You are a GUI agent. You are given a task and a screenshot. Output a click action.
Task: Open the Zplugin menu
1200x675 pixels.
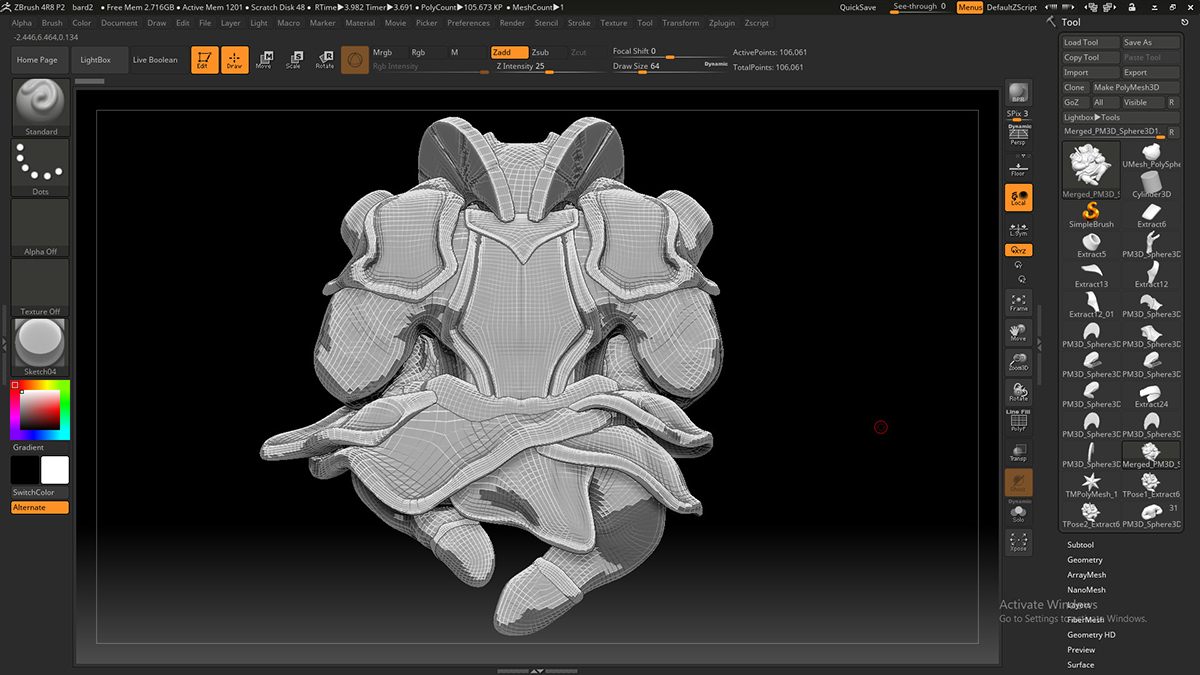tap(721, 23)
